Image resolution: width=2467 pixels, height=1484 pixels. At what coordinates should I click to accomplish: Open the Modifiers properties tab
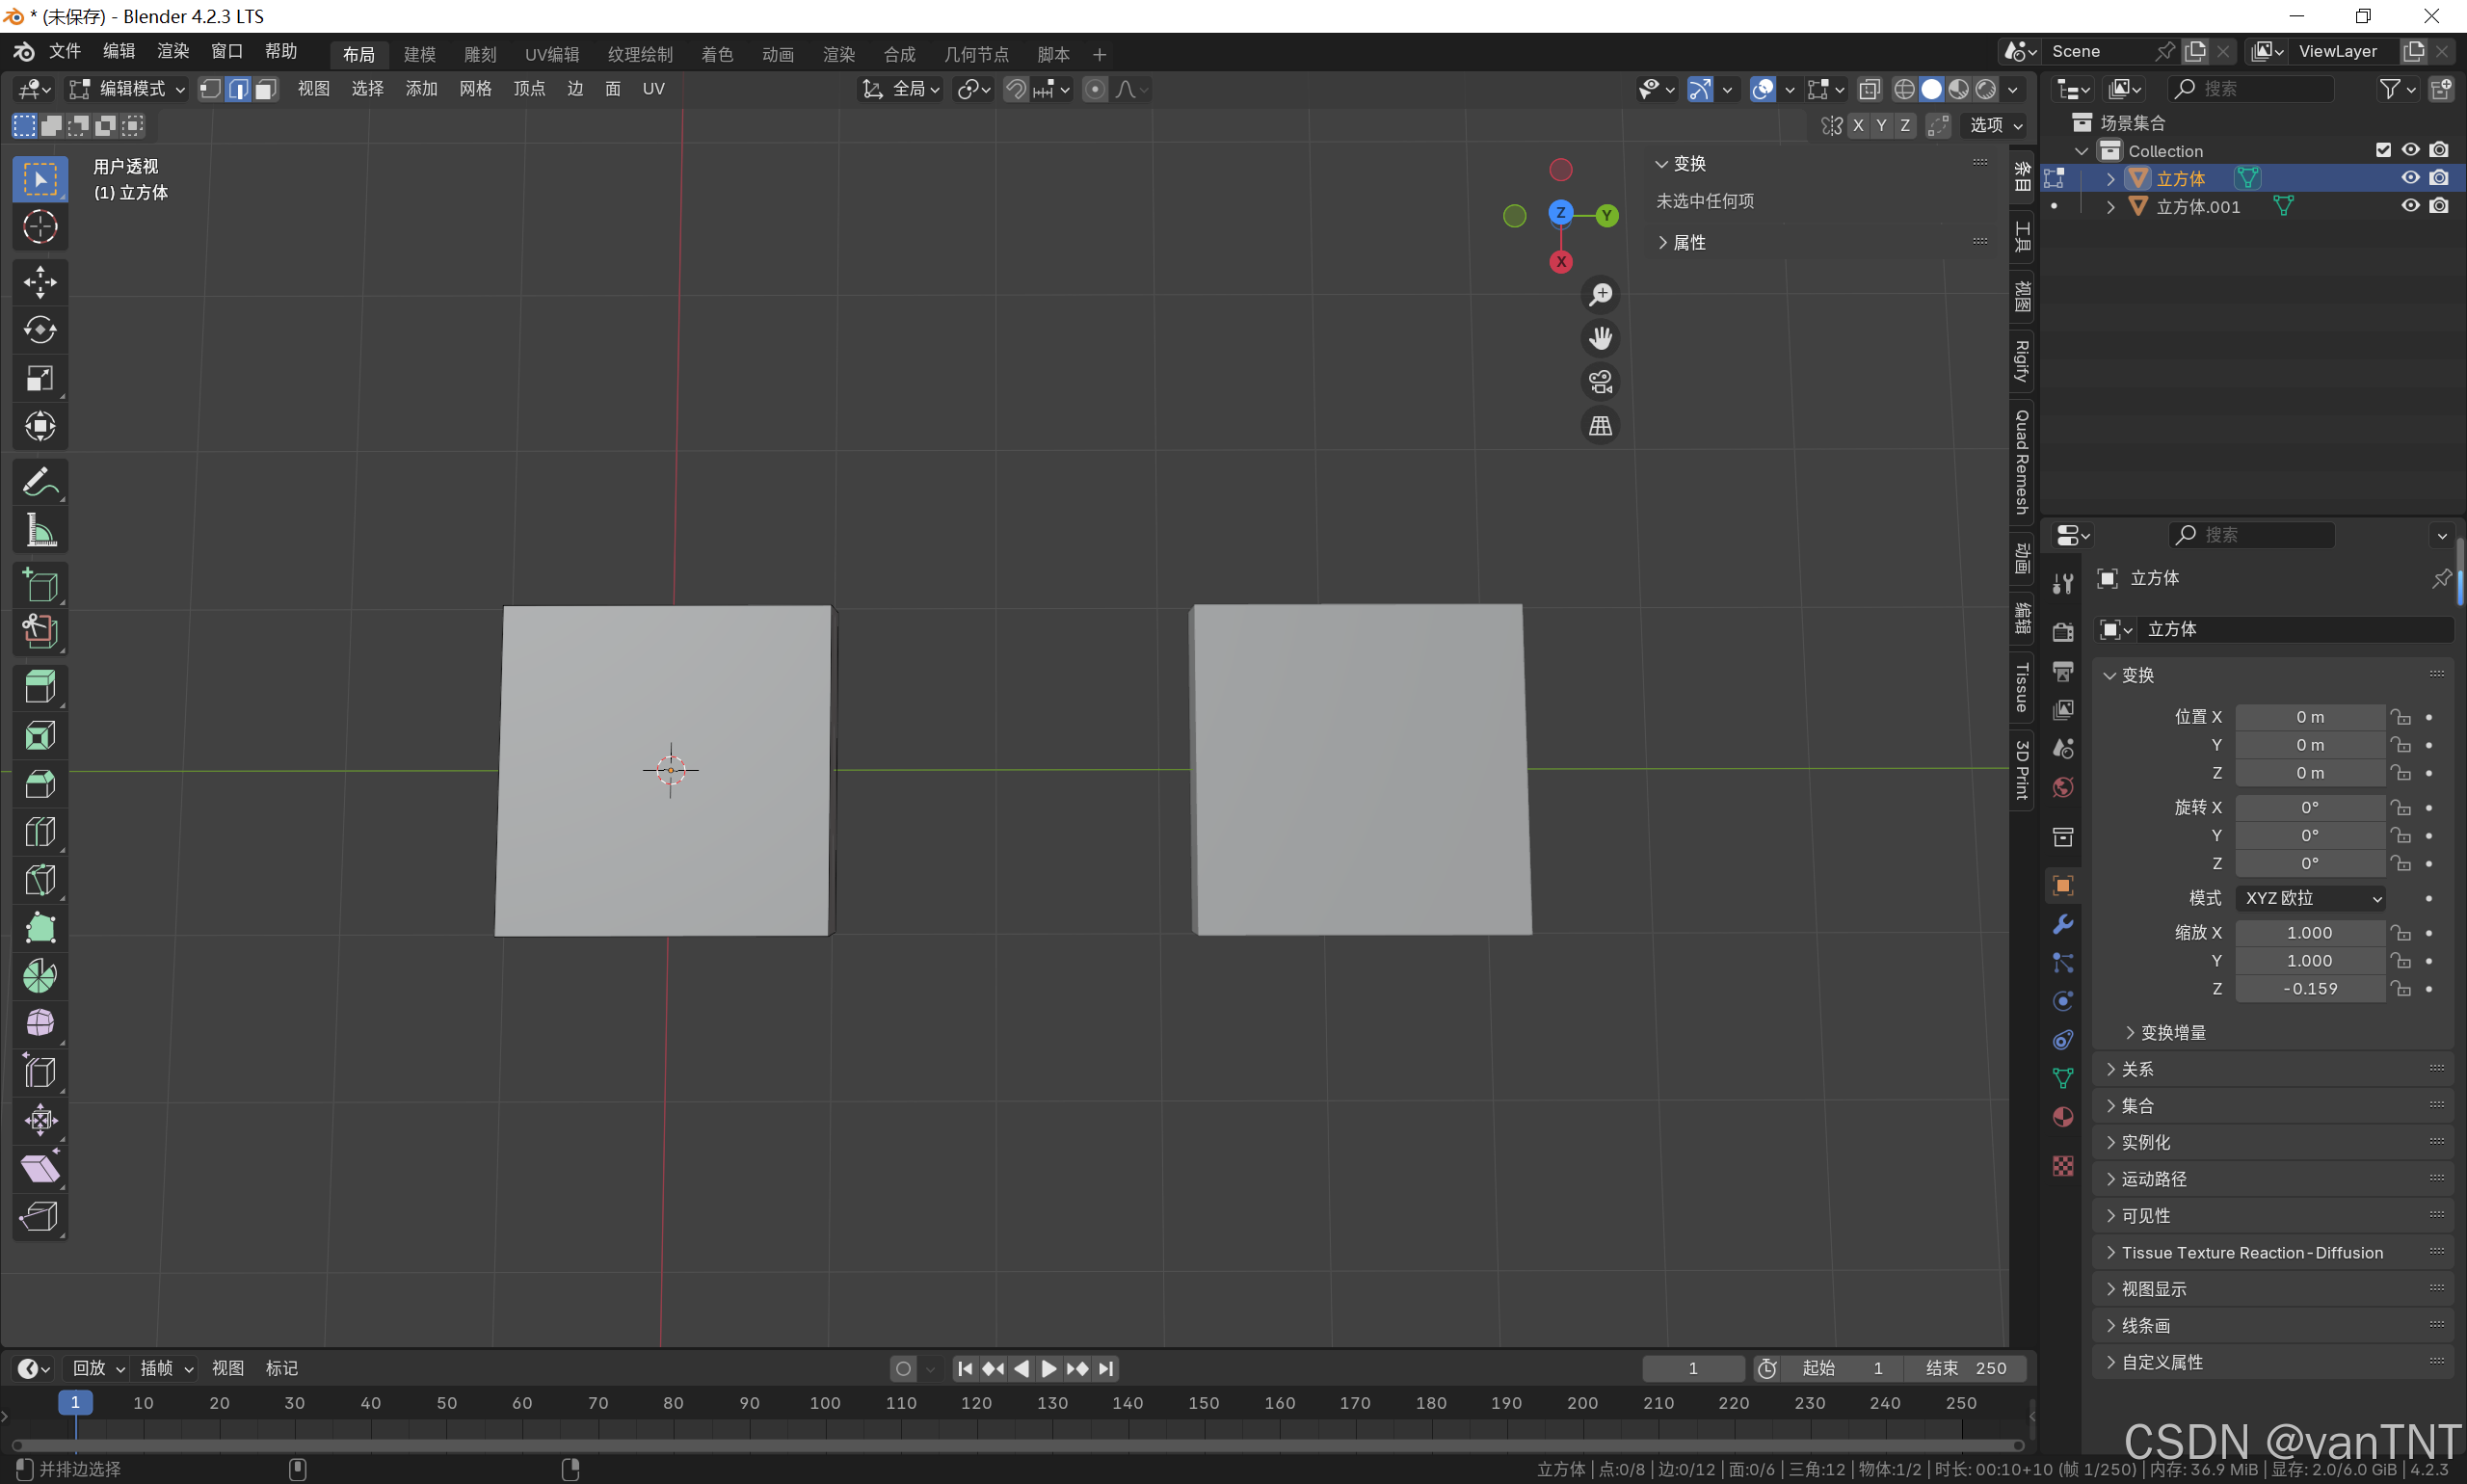click(2062, 924)
